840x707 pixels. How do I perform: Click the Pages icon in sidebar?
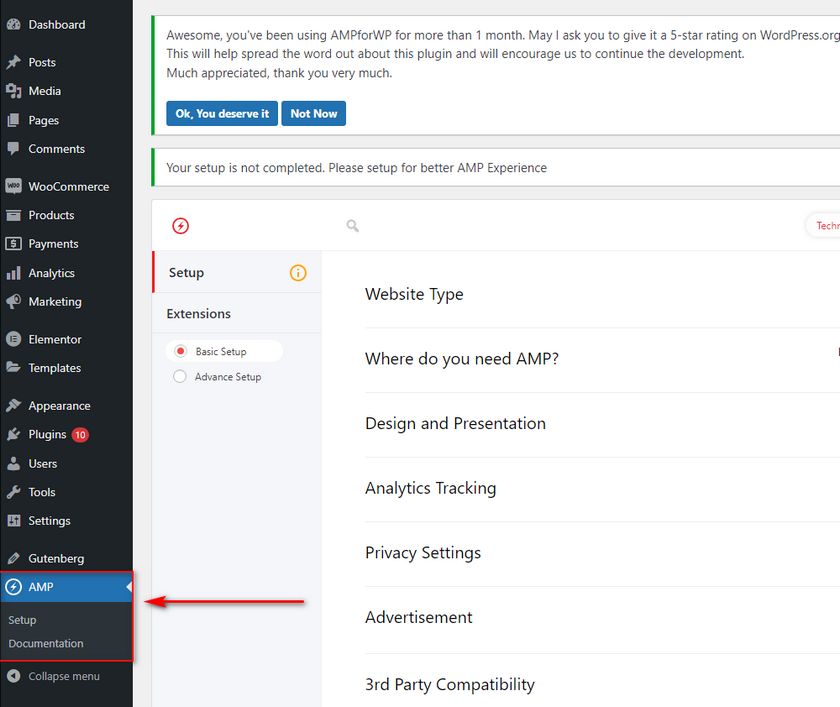tap(13, 120)
